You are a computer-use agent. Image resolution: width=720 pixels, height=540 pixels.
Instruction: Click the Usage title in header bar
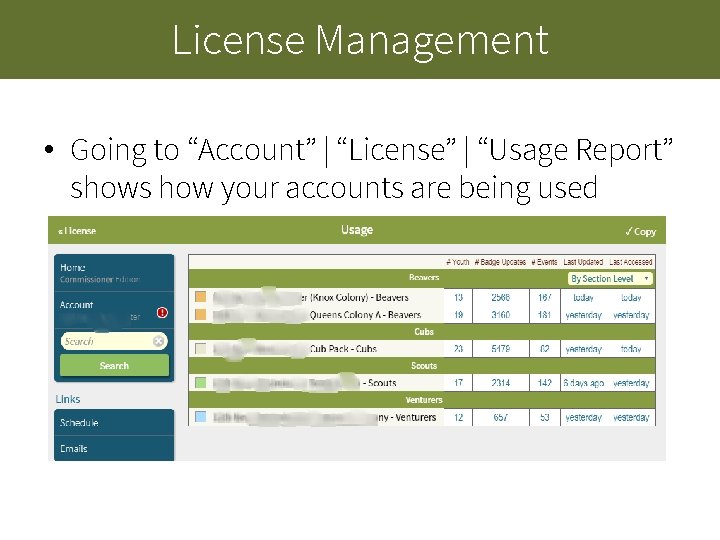[357, 230]
